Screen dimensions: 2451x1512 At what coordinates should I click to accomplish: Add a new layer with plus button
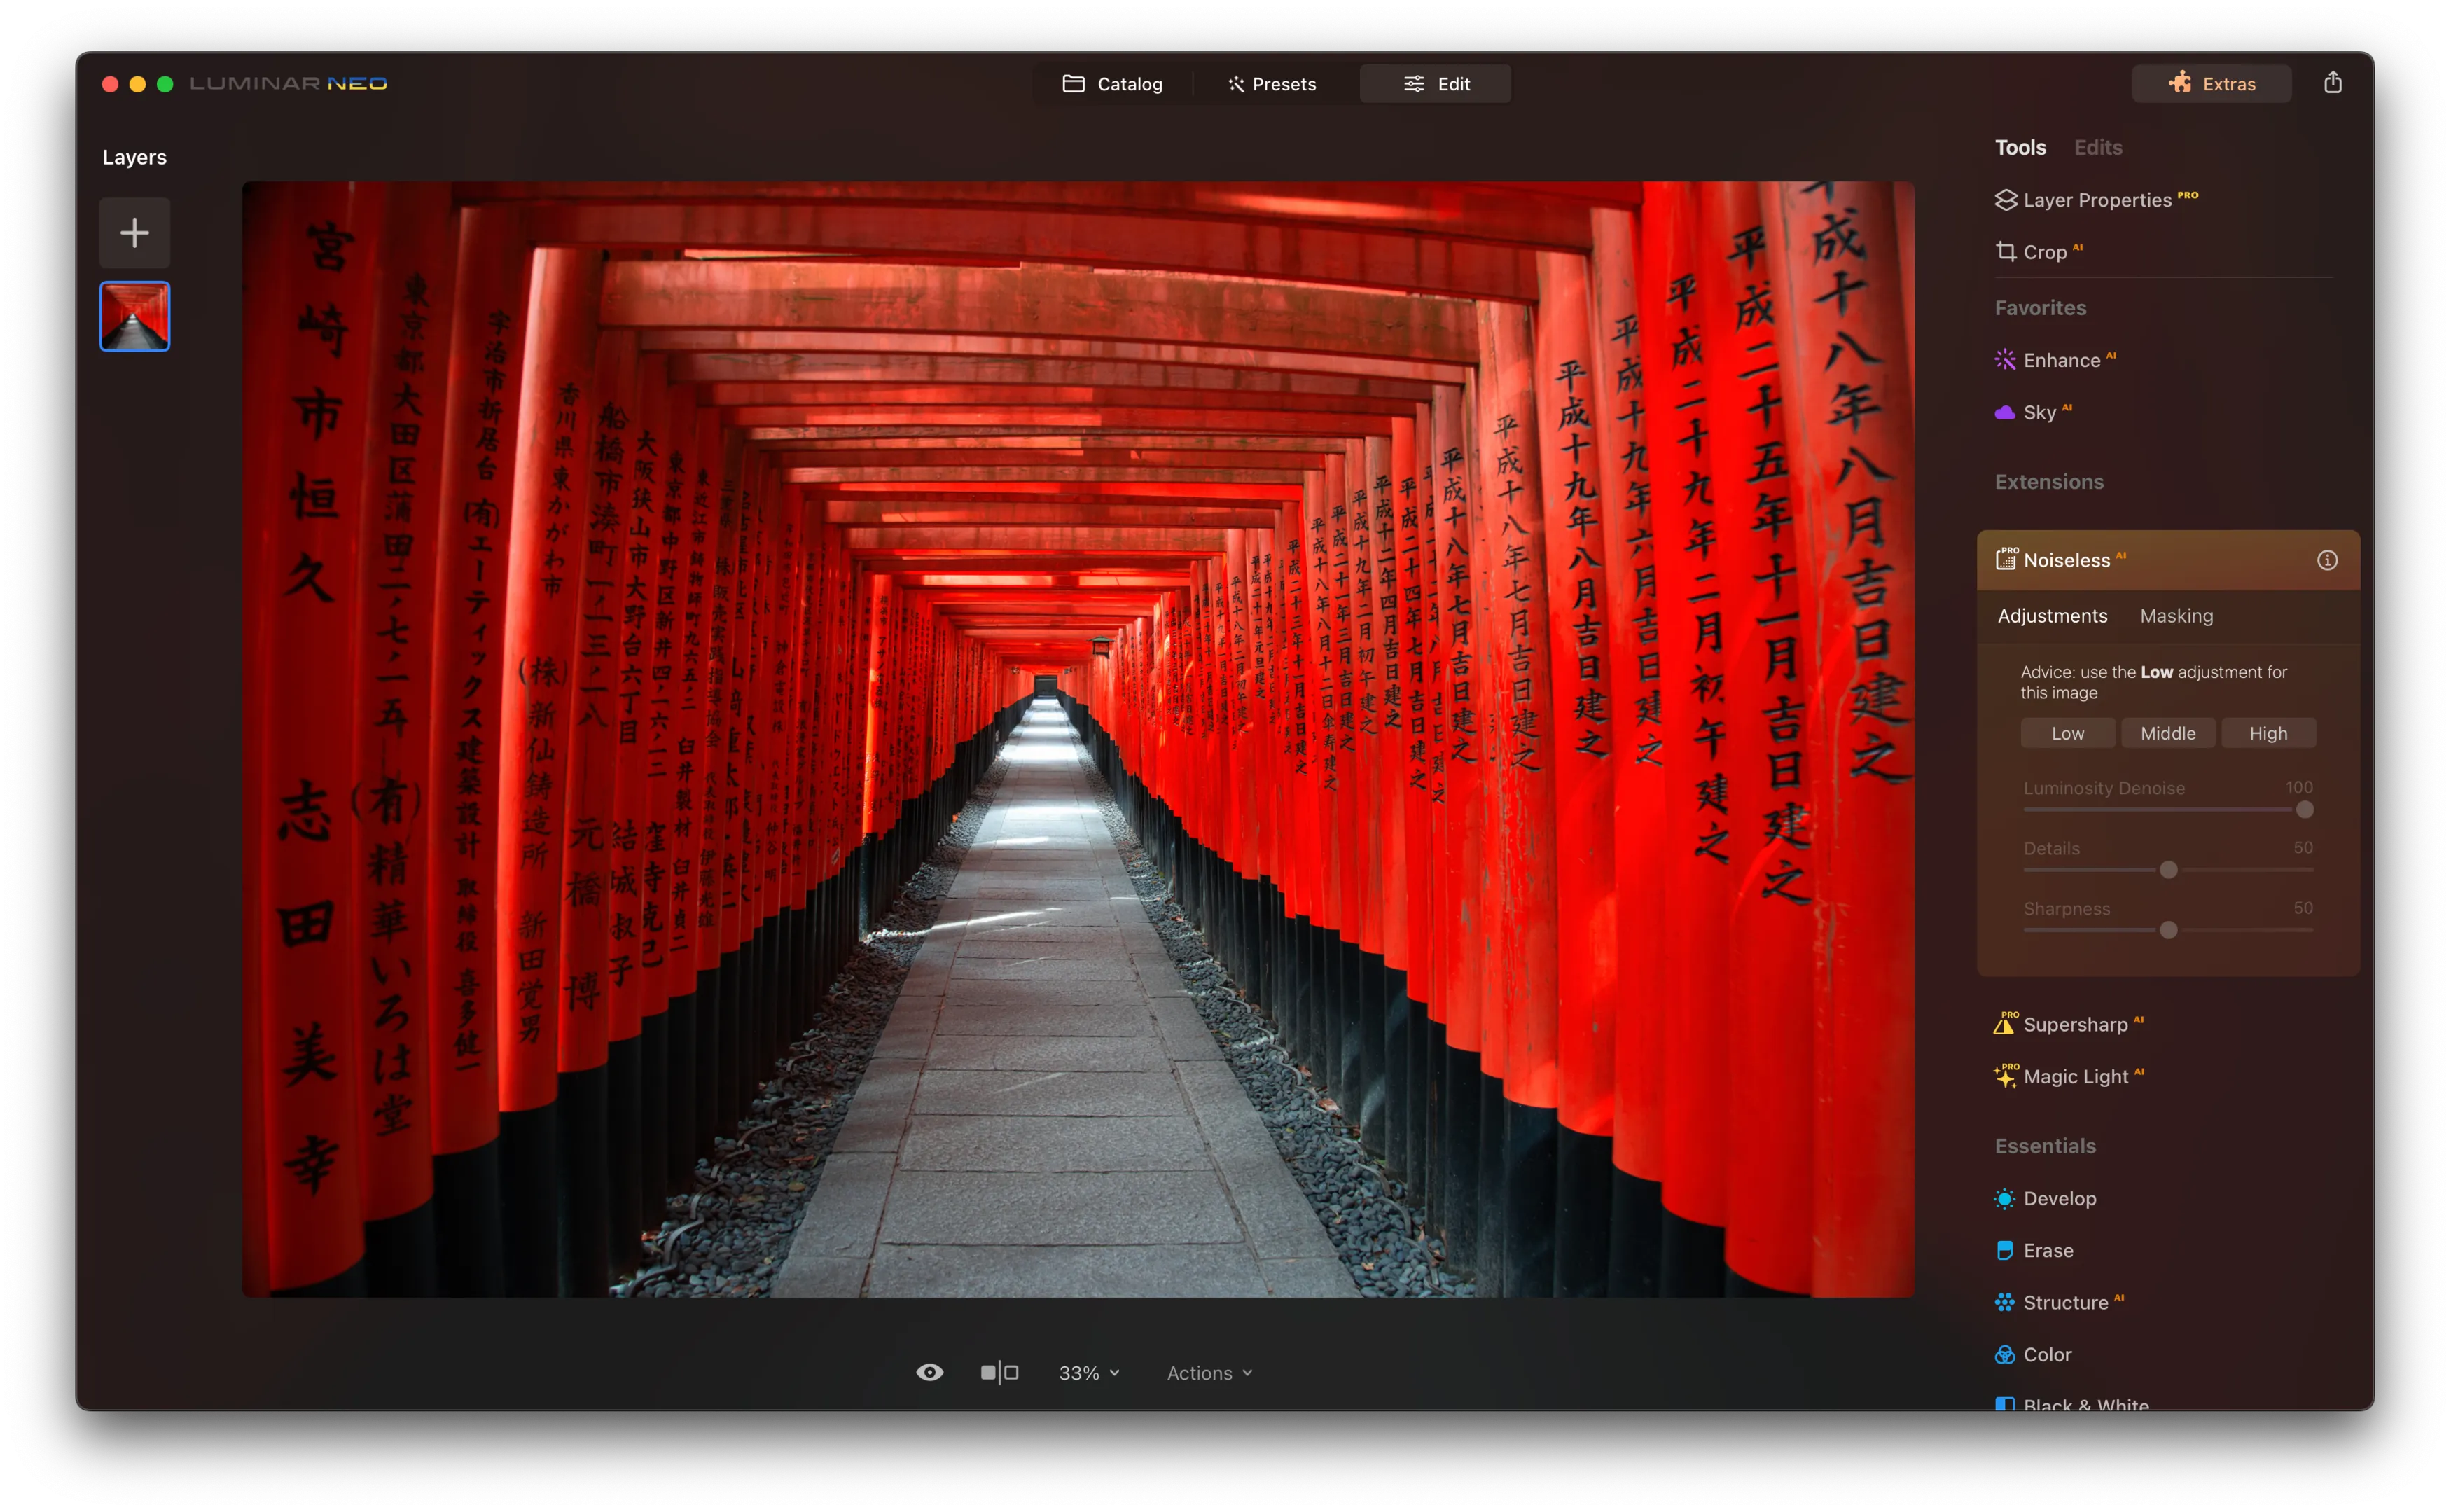[134, 233]
